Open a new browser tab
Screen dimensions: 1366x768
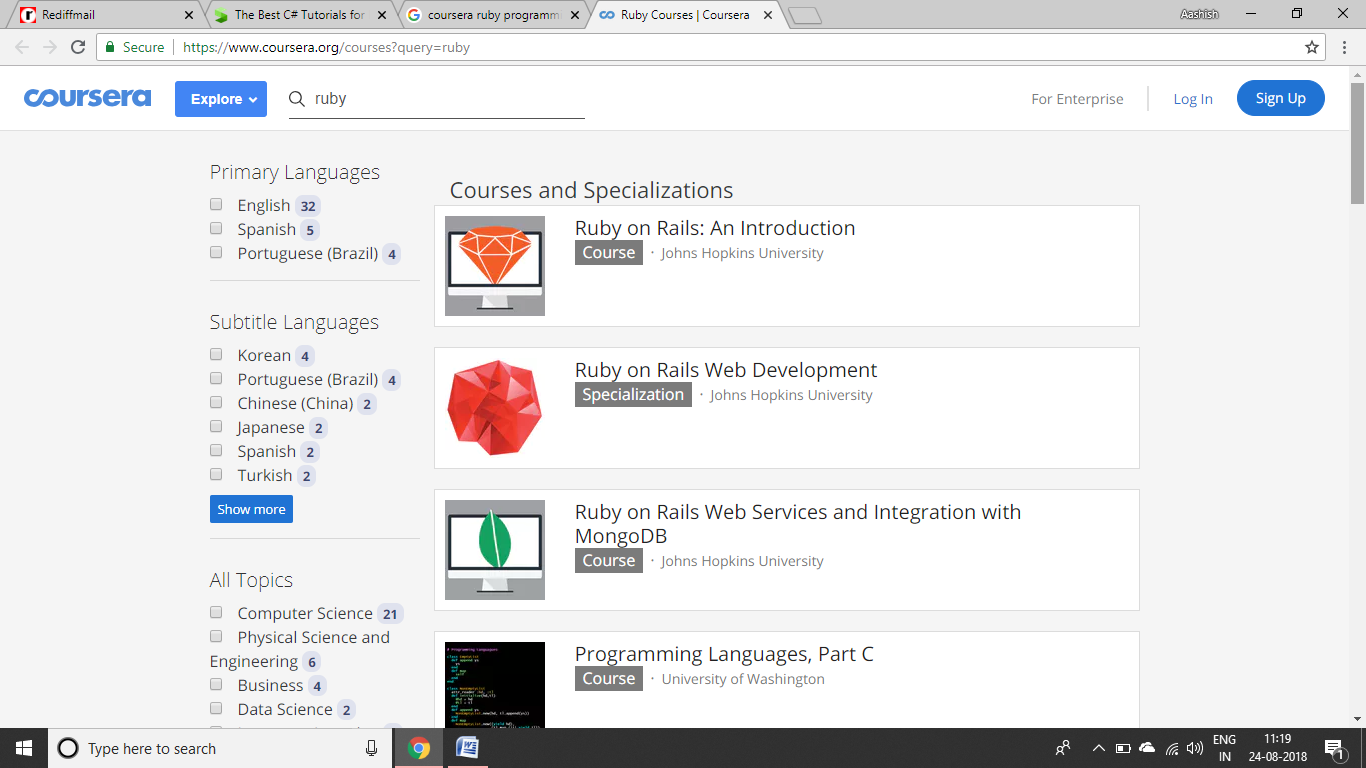tap(804, 15)
